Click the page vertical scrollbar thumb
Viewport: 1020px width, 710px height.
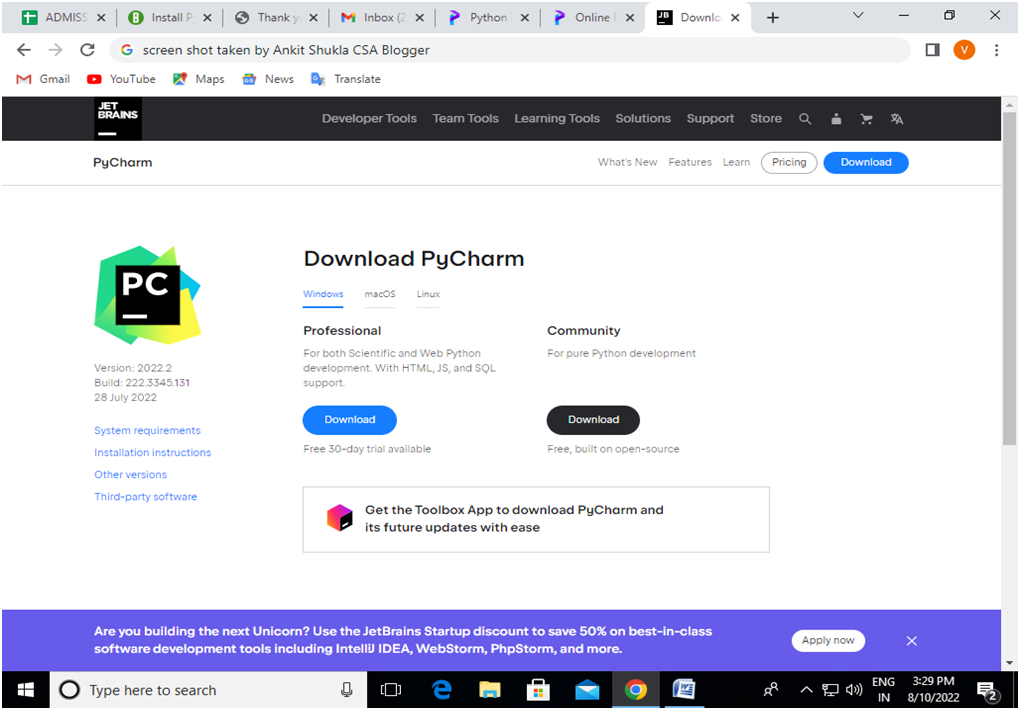[x=1009, y=279]
